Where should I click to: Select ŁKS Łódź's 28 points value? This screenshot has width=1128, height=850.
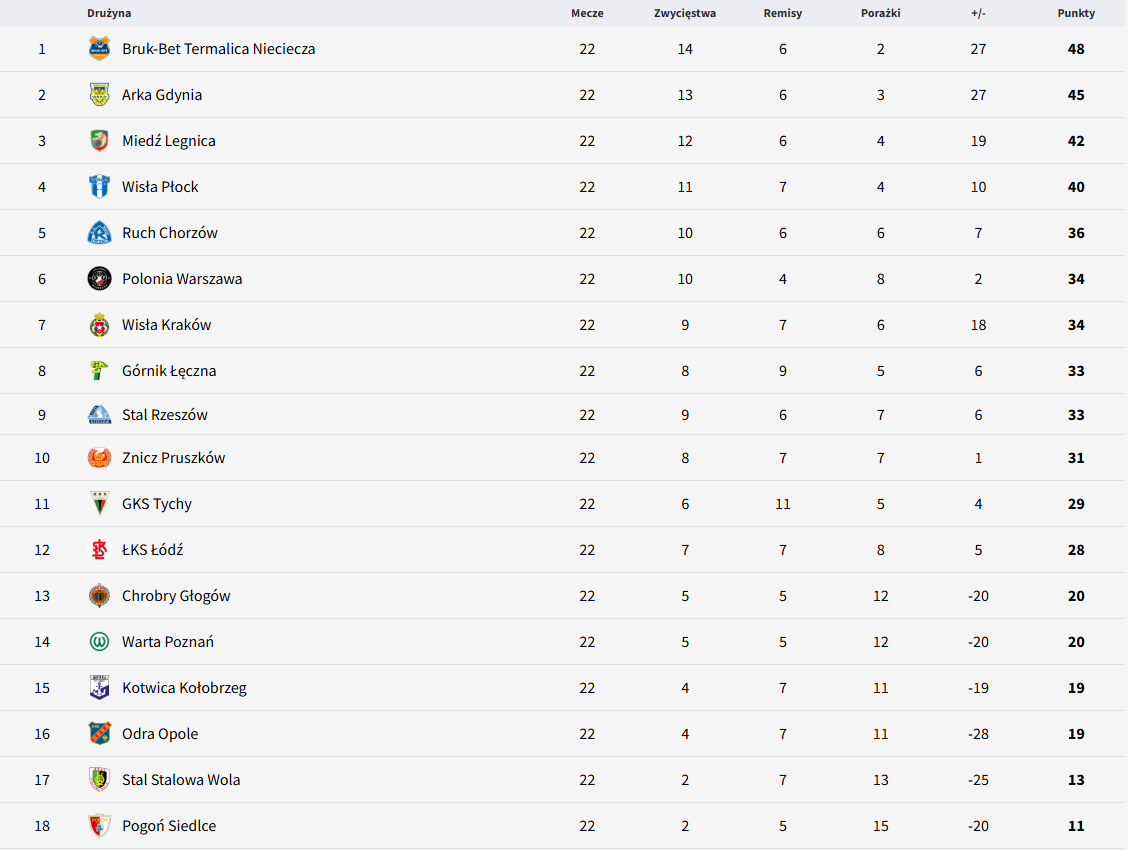pyautogui.click(x=1076, y=550)
